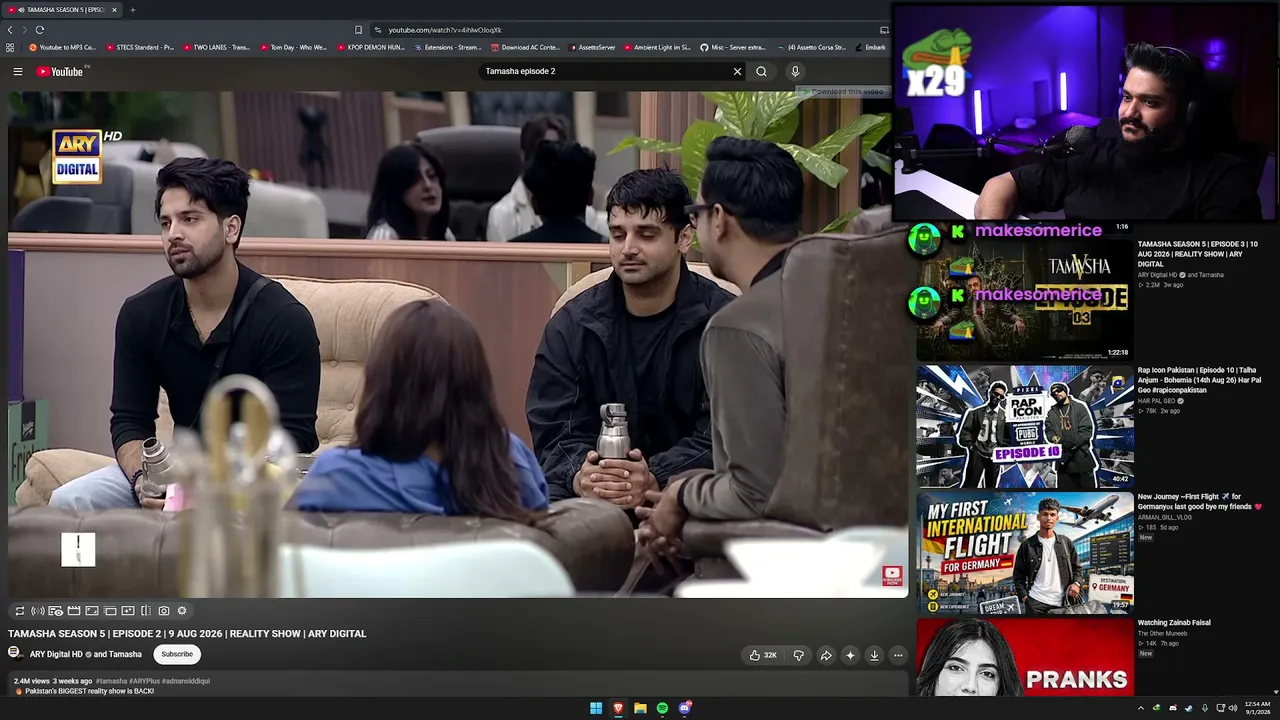Open the #ARYPlus hashtag
Image resolution: width=1280 pixels, height=720 pixels.
(x=143, y=681)
